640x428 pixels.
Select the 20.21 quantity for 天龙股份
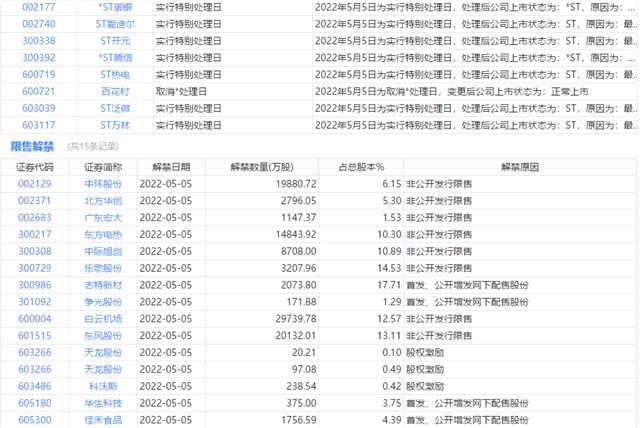[304, 352]
